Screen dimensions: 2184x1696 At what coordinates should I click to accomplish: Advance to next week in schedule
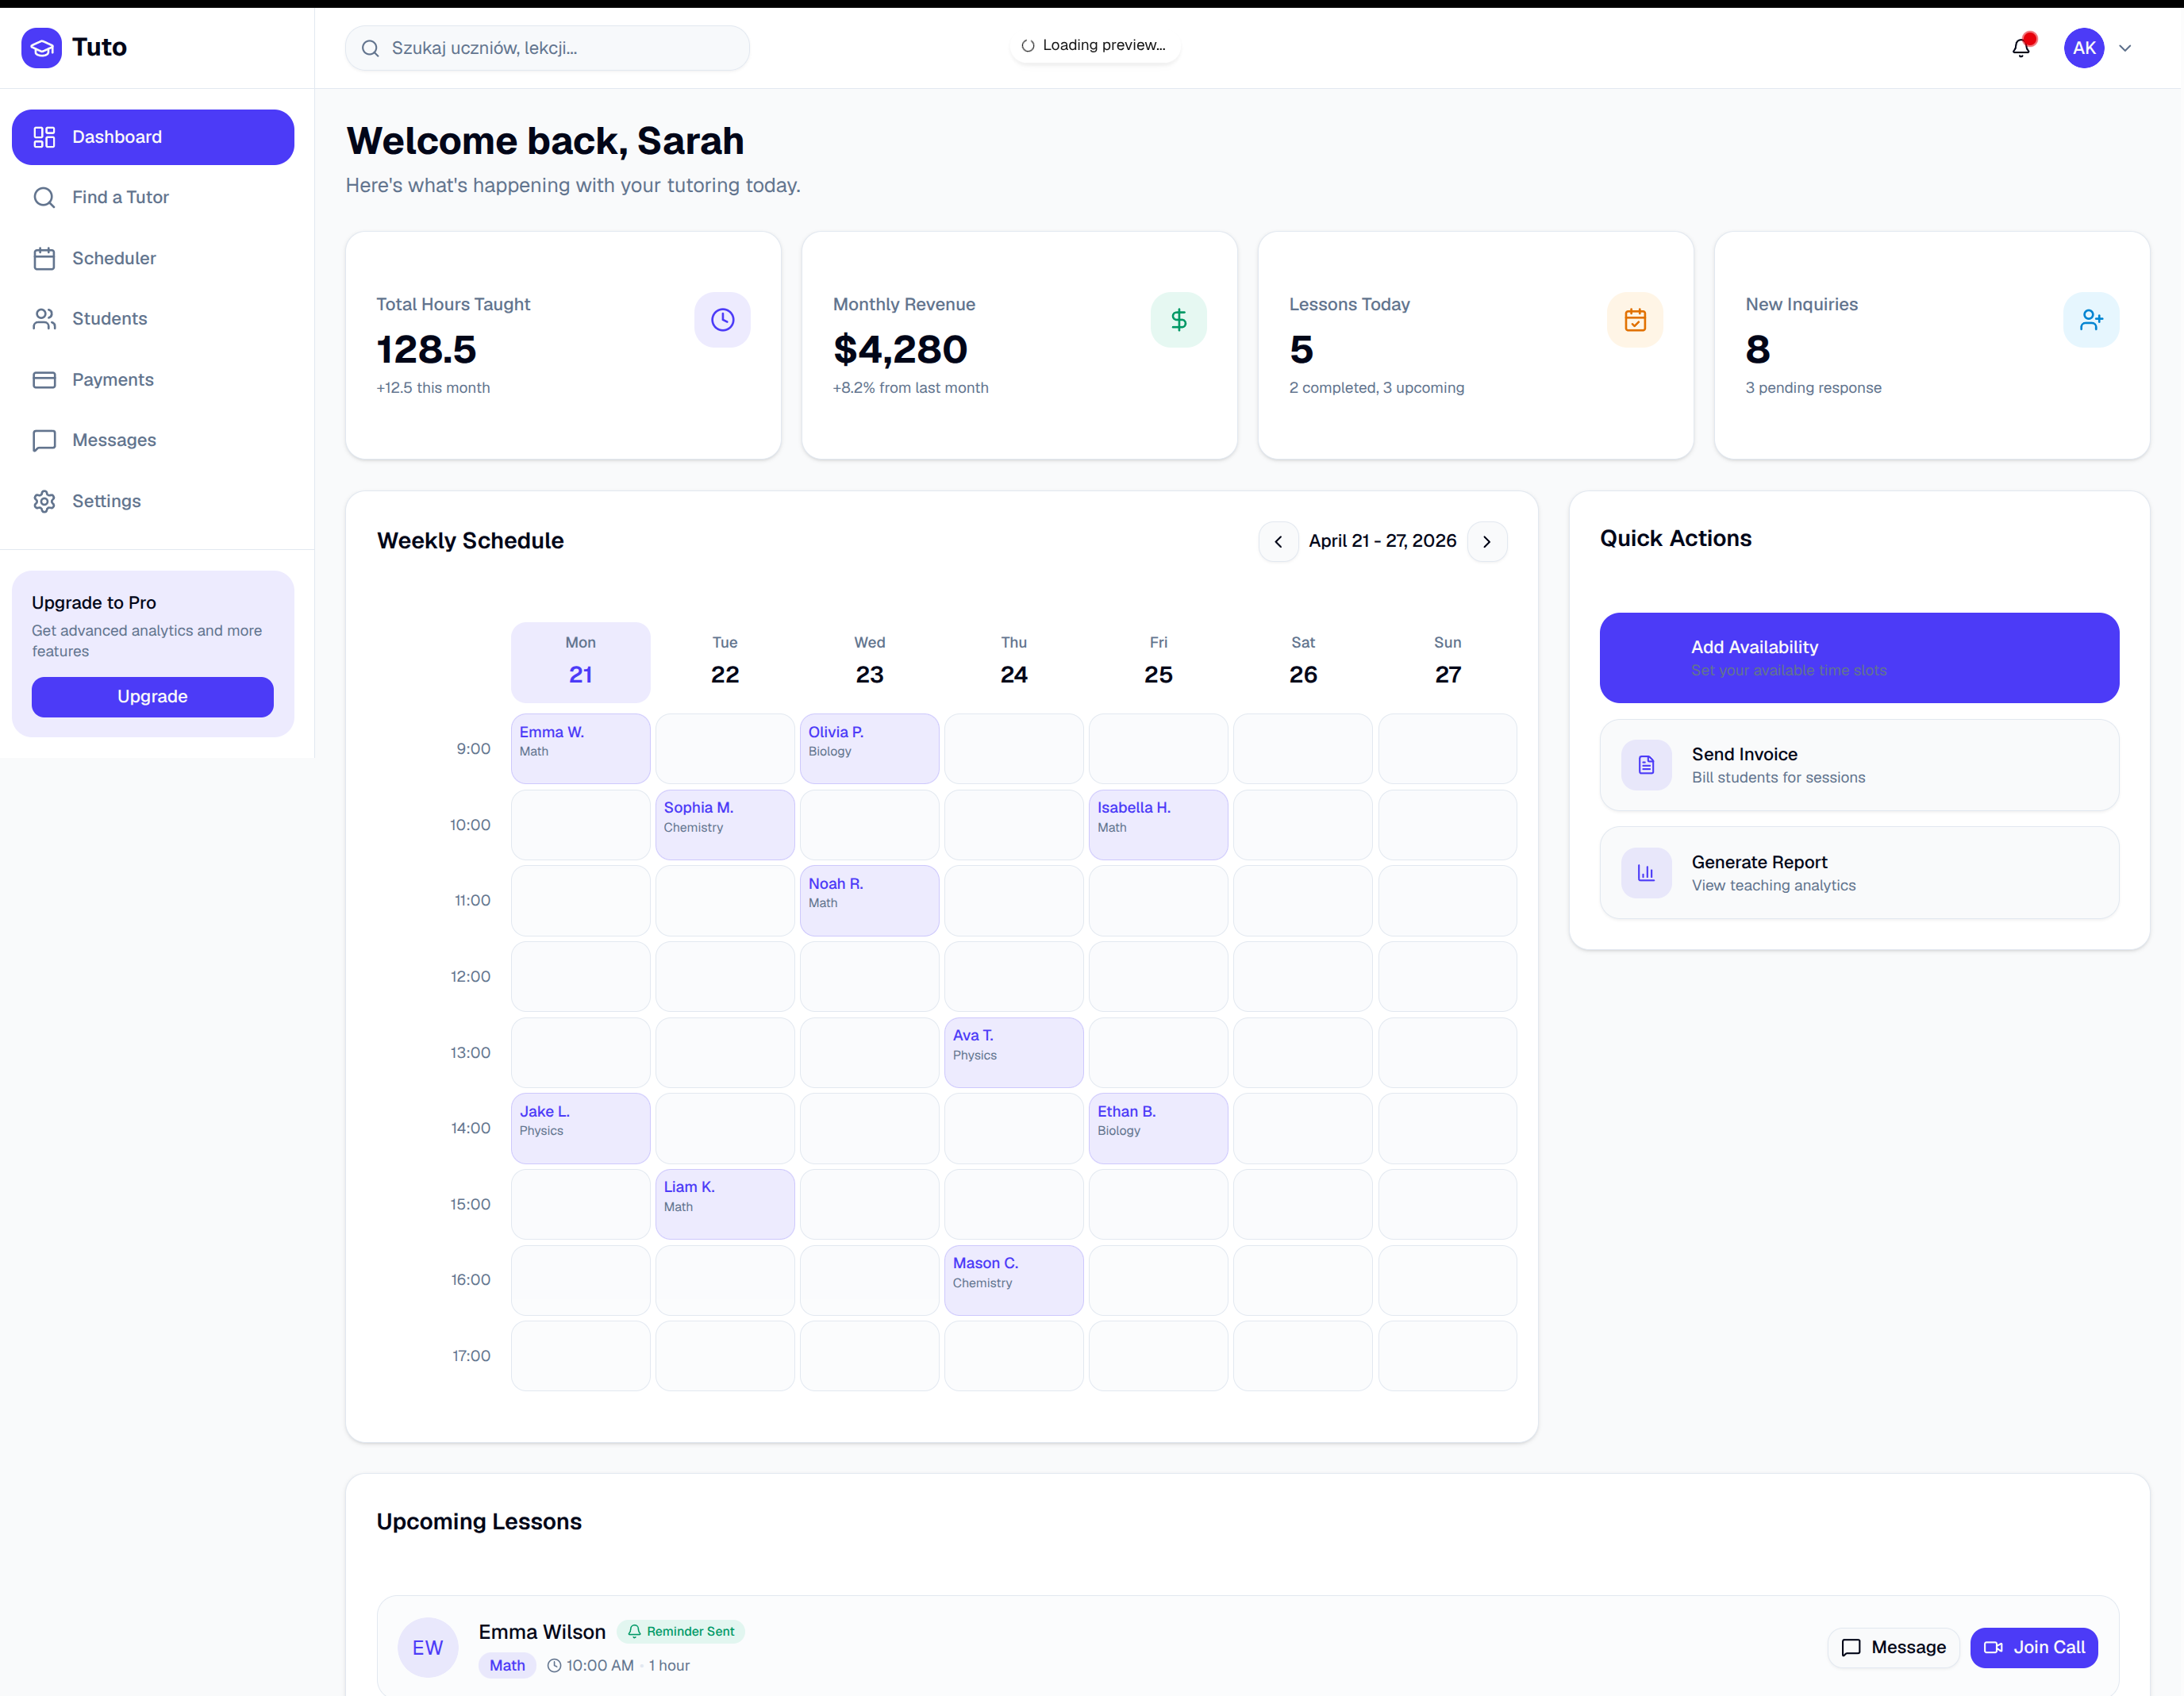(1487, 541)
